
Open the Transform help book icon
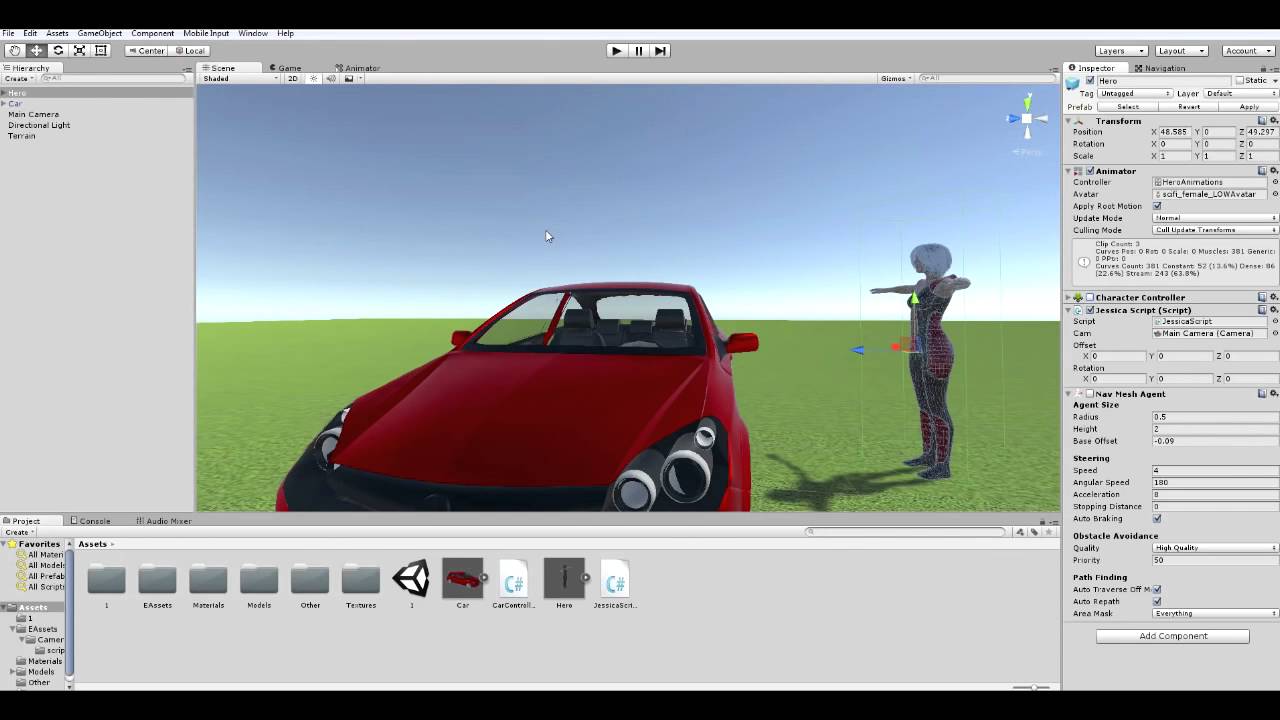coord(1262,121)
